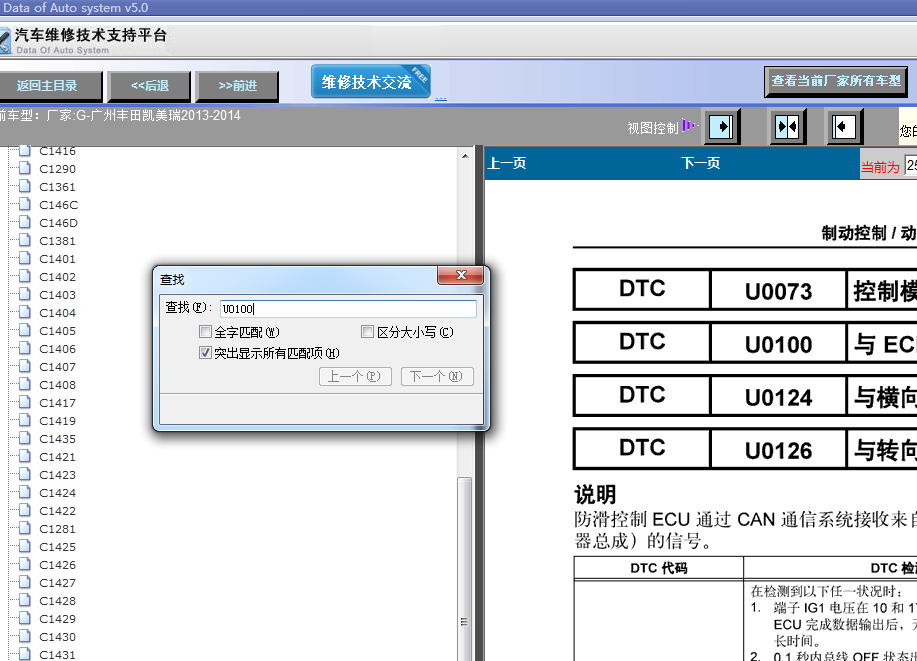Click the collapse-left view control icon
This screenshot has height=661, width=917.
(x=843, y=126)
